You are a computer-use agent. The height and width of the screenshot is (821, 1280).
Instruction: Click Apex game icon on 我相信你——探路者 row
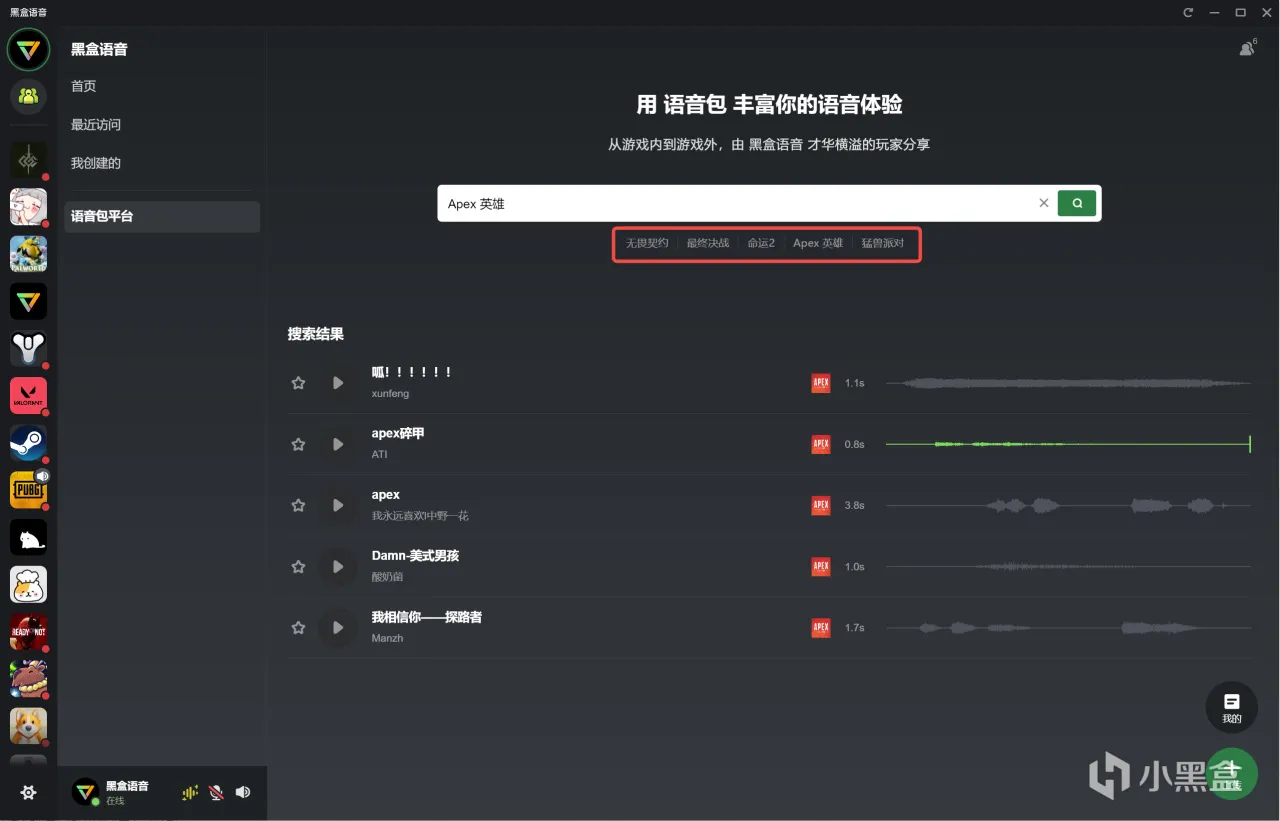[x=821, y=628]
